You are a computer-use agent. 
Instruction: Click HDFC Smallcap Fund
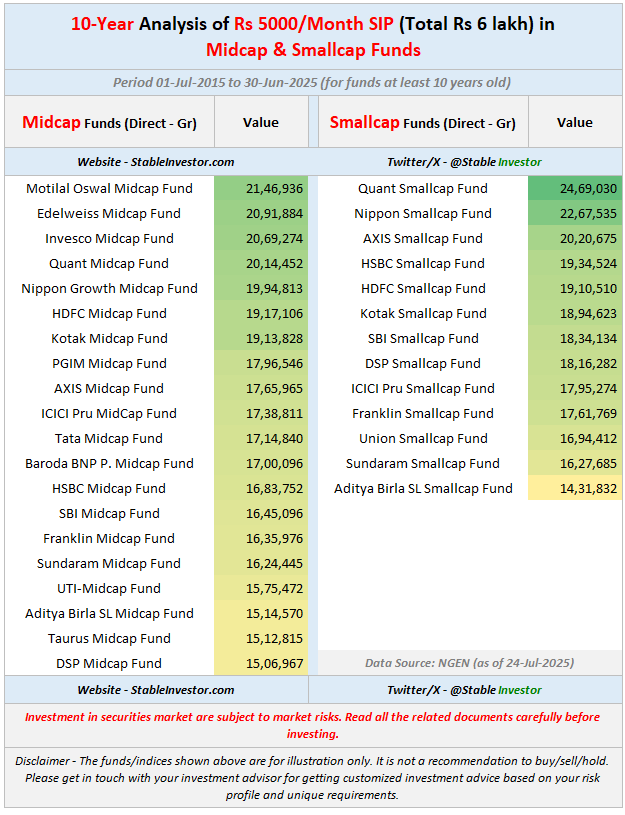(x=423, y=288)
